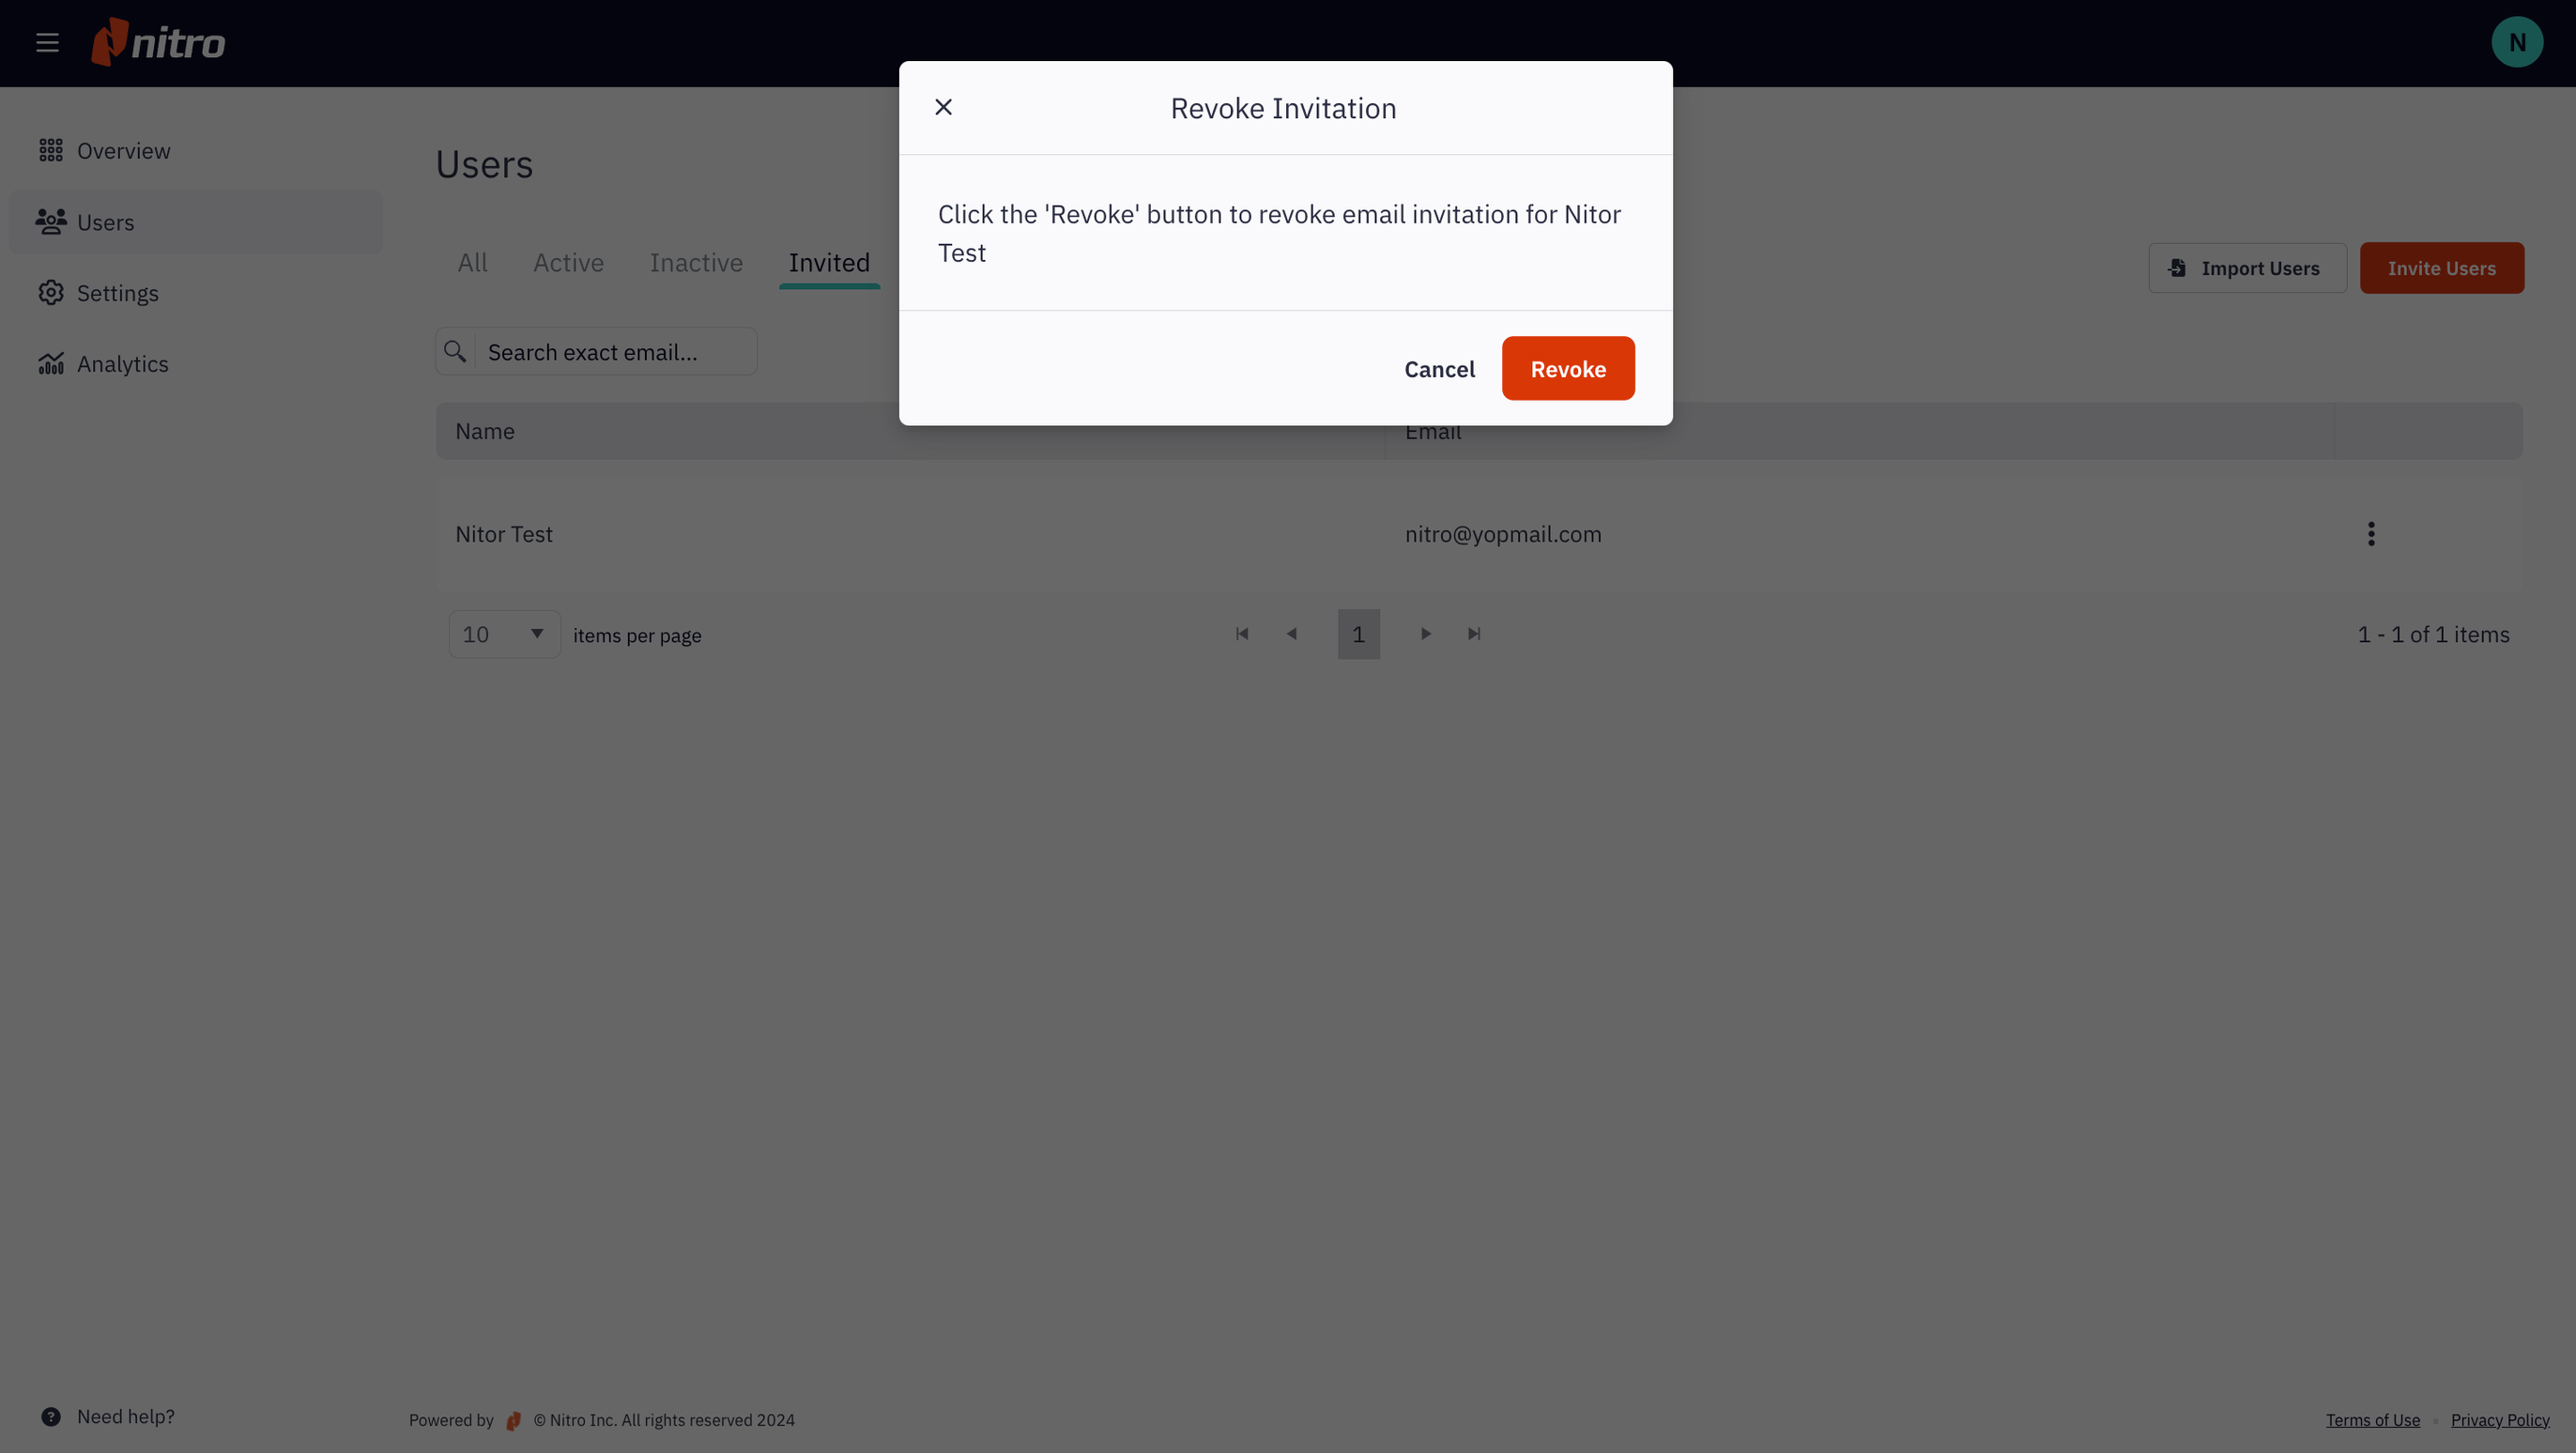The image size is (2576, 1453).
Task: Open the three-dot menu for Nitor Test
Action: coord(2371,534)
